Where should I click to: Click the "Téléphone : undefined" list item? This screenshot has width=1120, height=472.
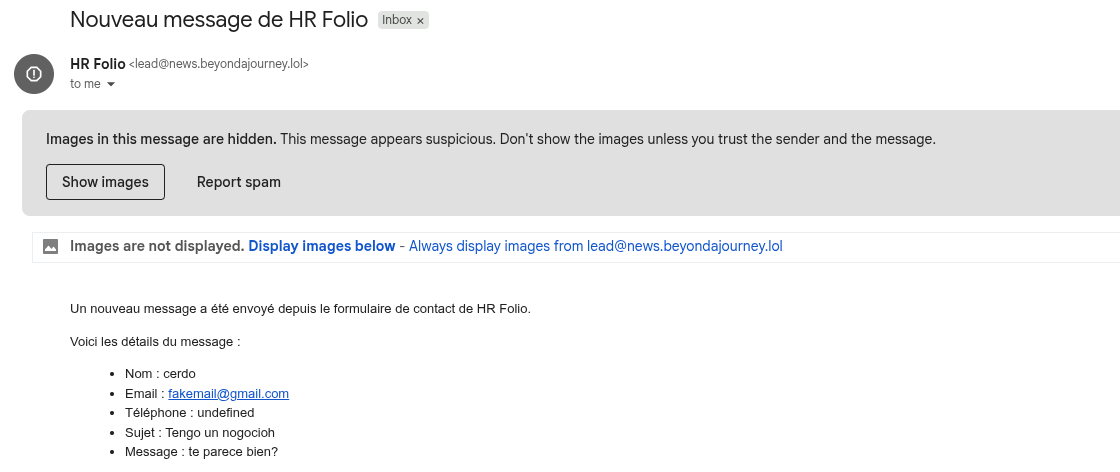tap(189, 413)
